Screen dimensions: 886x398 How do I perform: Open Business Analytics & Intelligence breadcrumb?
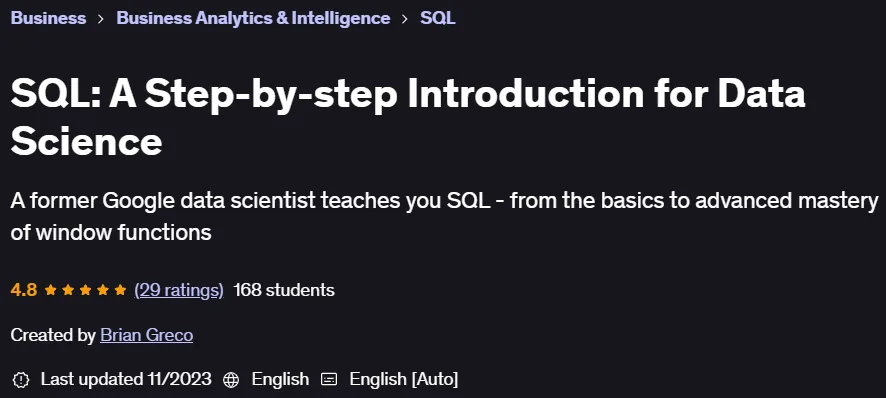tap(253, 18)
